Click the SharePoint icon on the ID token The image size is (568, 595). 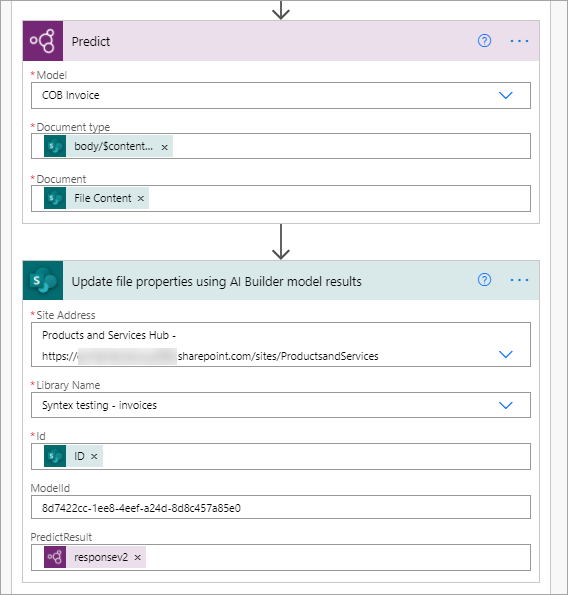(x=55, y=456)
